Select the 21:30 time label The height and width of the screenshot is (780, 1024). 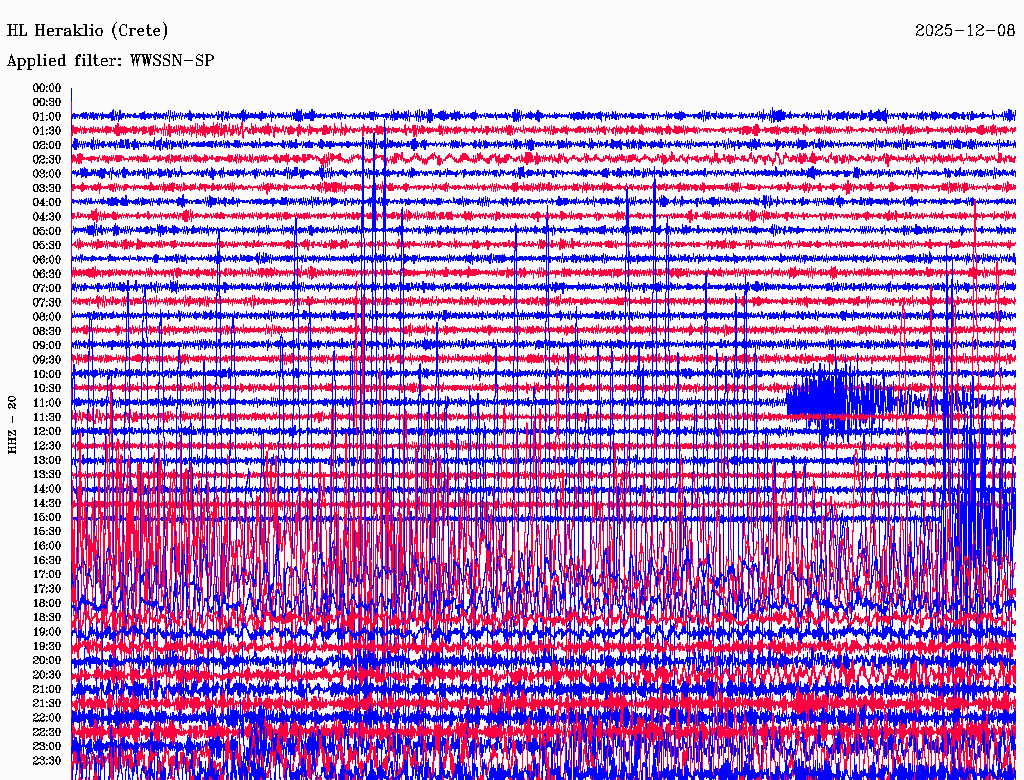pyautogui.click(x=47, y=704)
